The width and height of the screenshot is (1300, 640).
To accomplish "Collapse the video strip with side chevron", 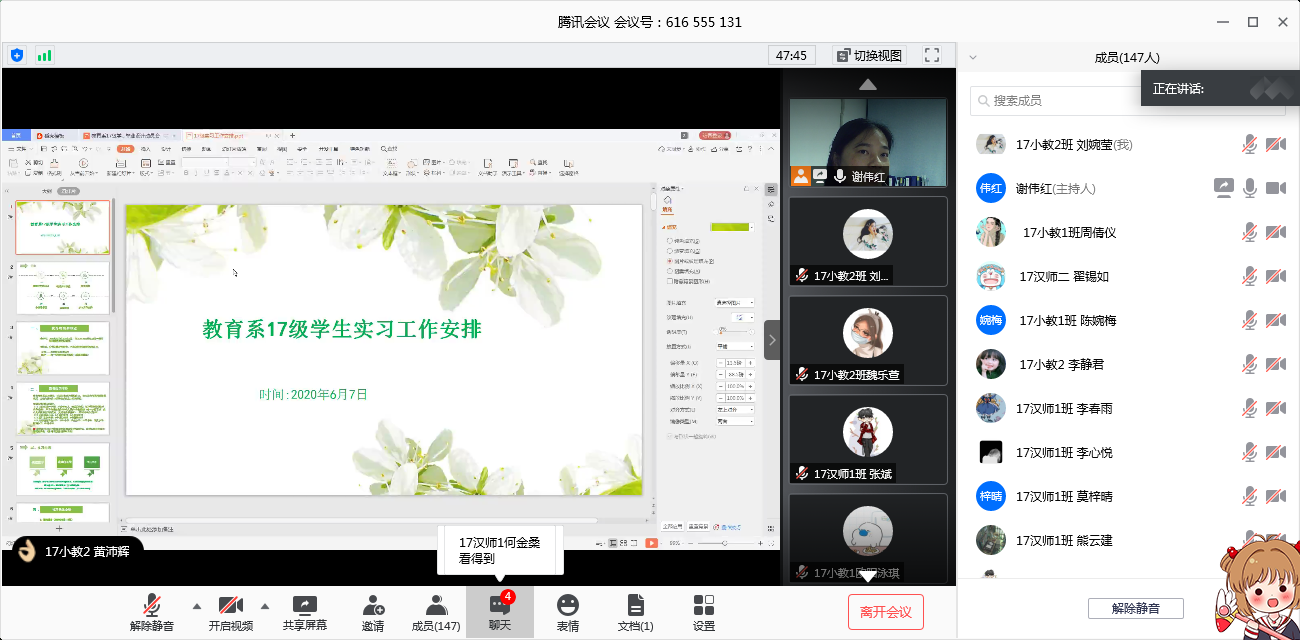I will [772, 340].
